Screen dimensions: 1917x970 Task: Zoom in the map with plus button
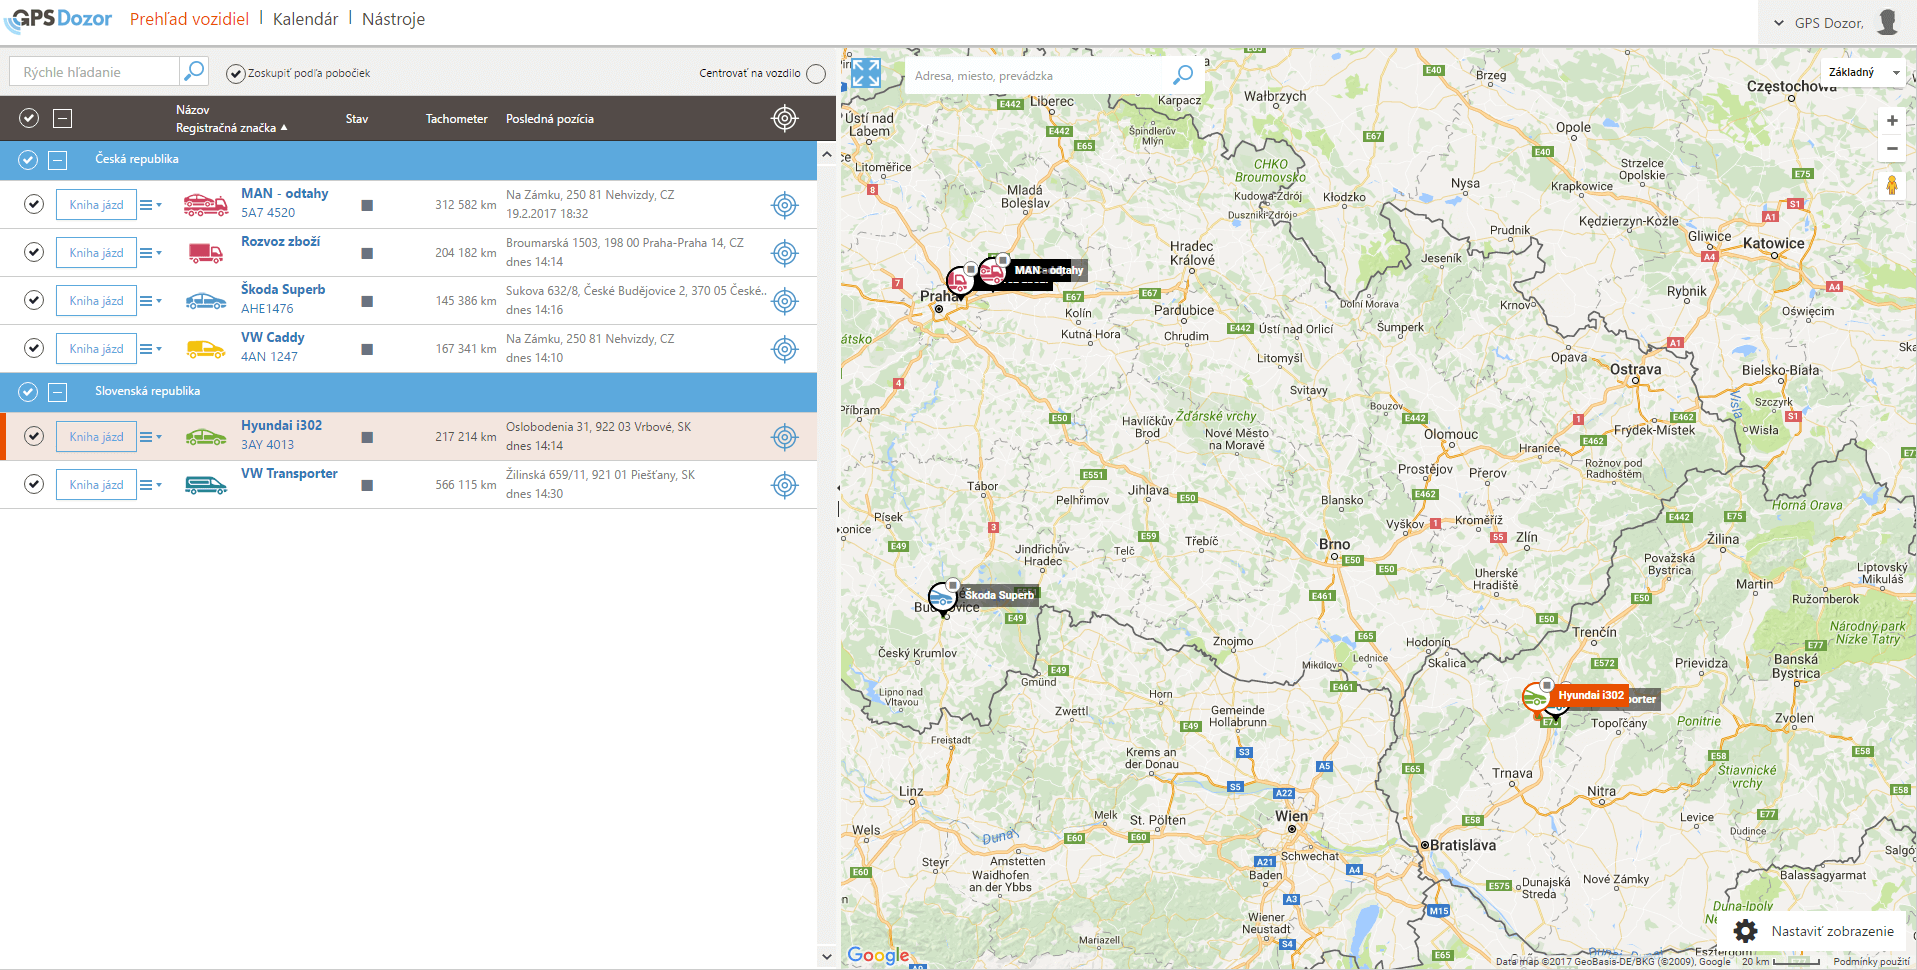1892,121
